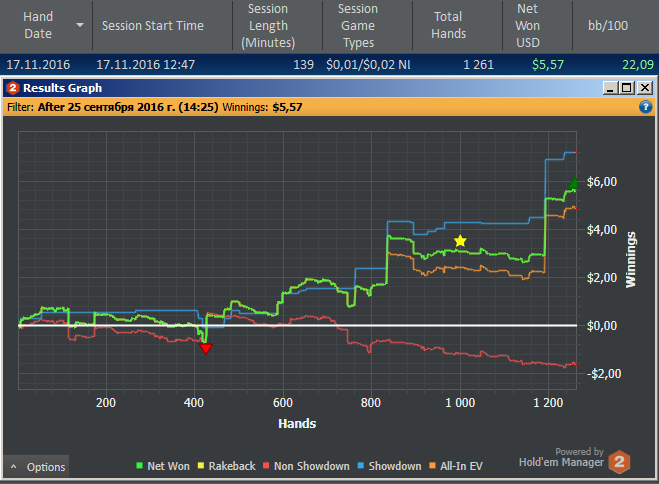Click the yellow star marker on the graph

pos(460,241)
